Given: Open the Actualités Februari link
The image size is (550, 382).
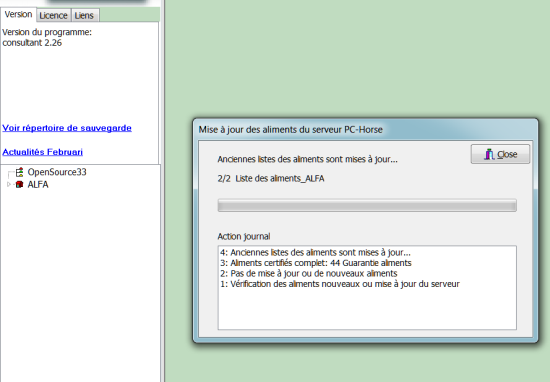Looking at the screenshot, I should tap(42, 152).
